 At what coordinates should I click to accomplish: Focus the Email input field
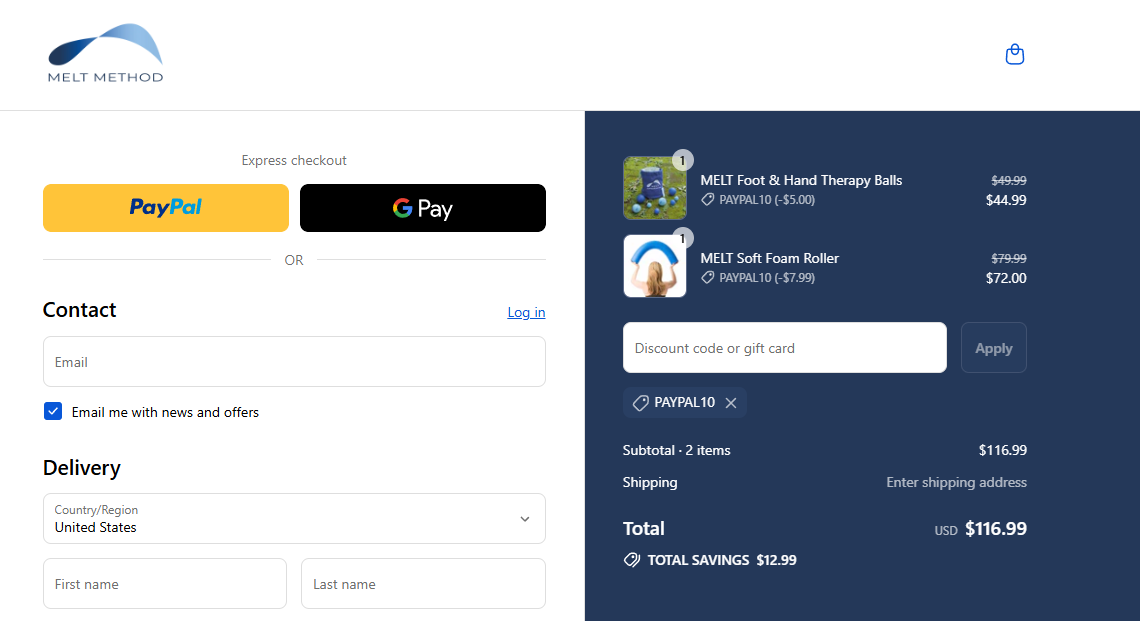(294, 361)
